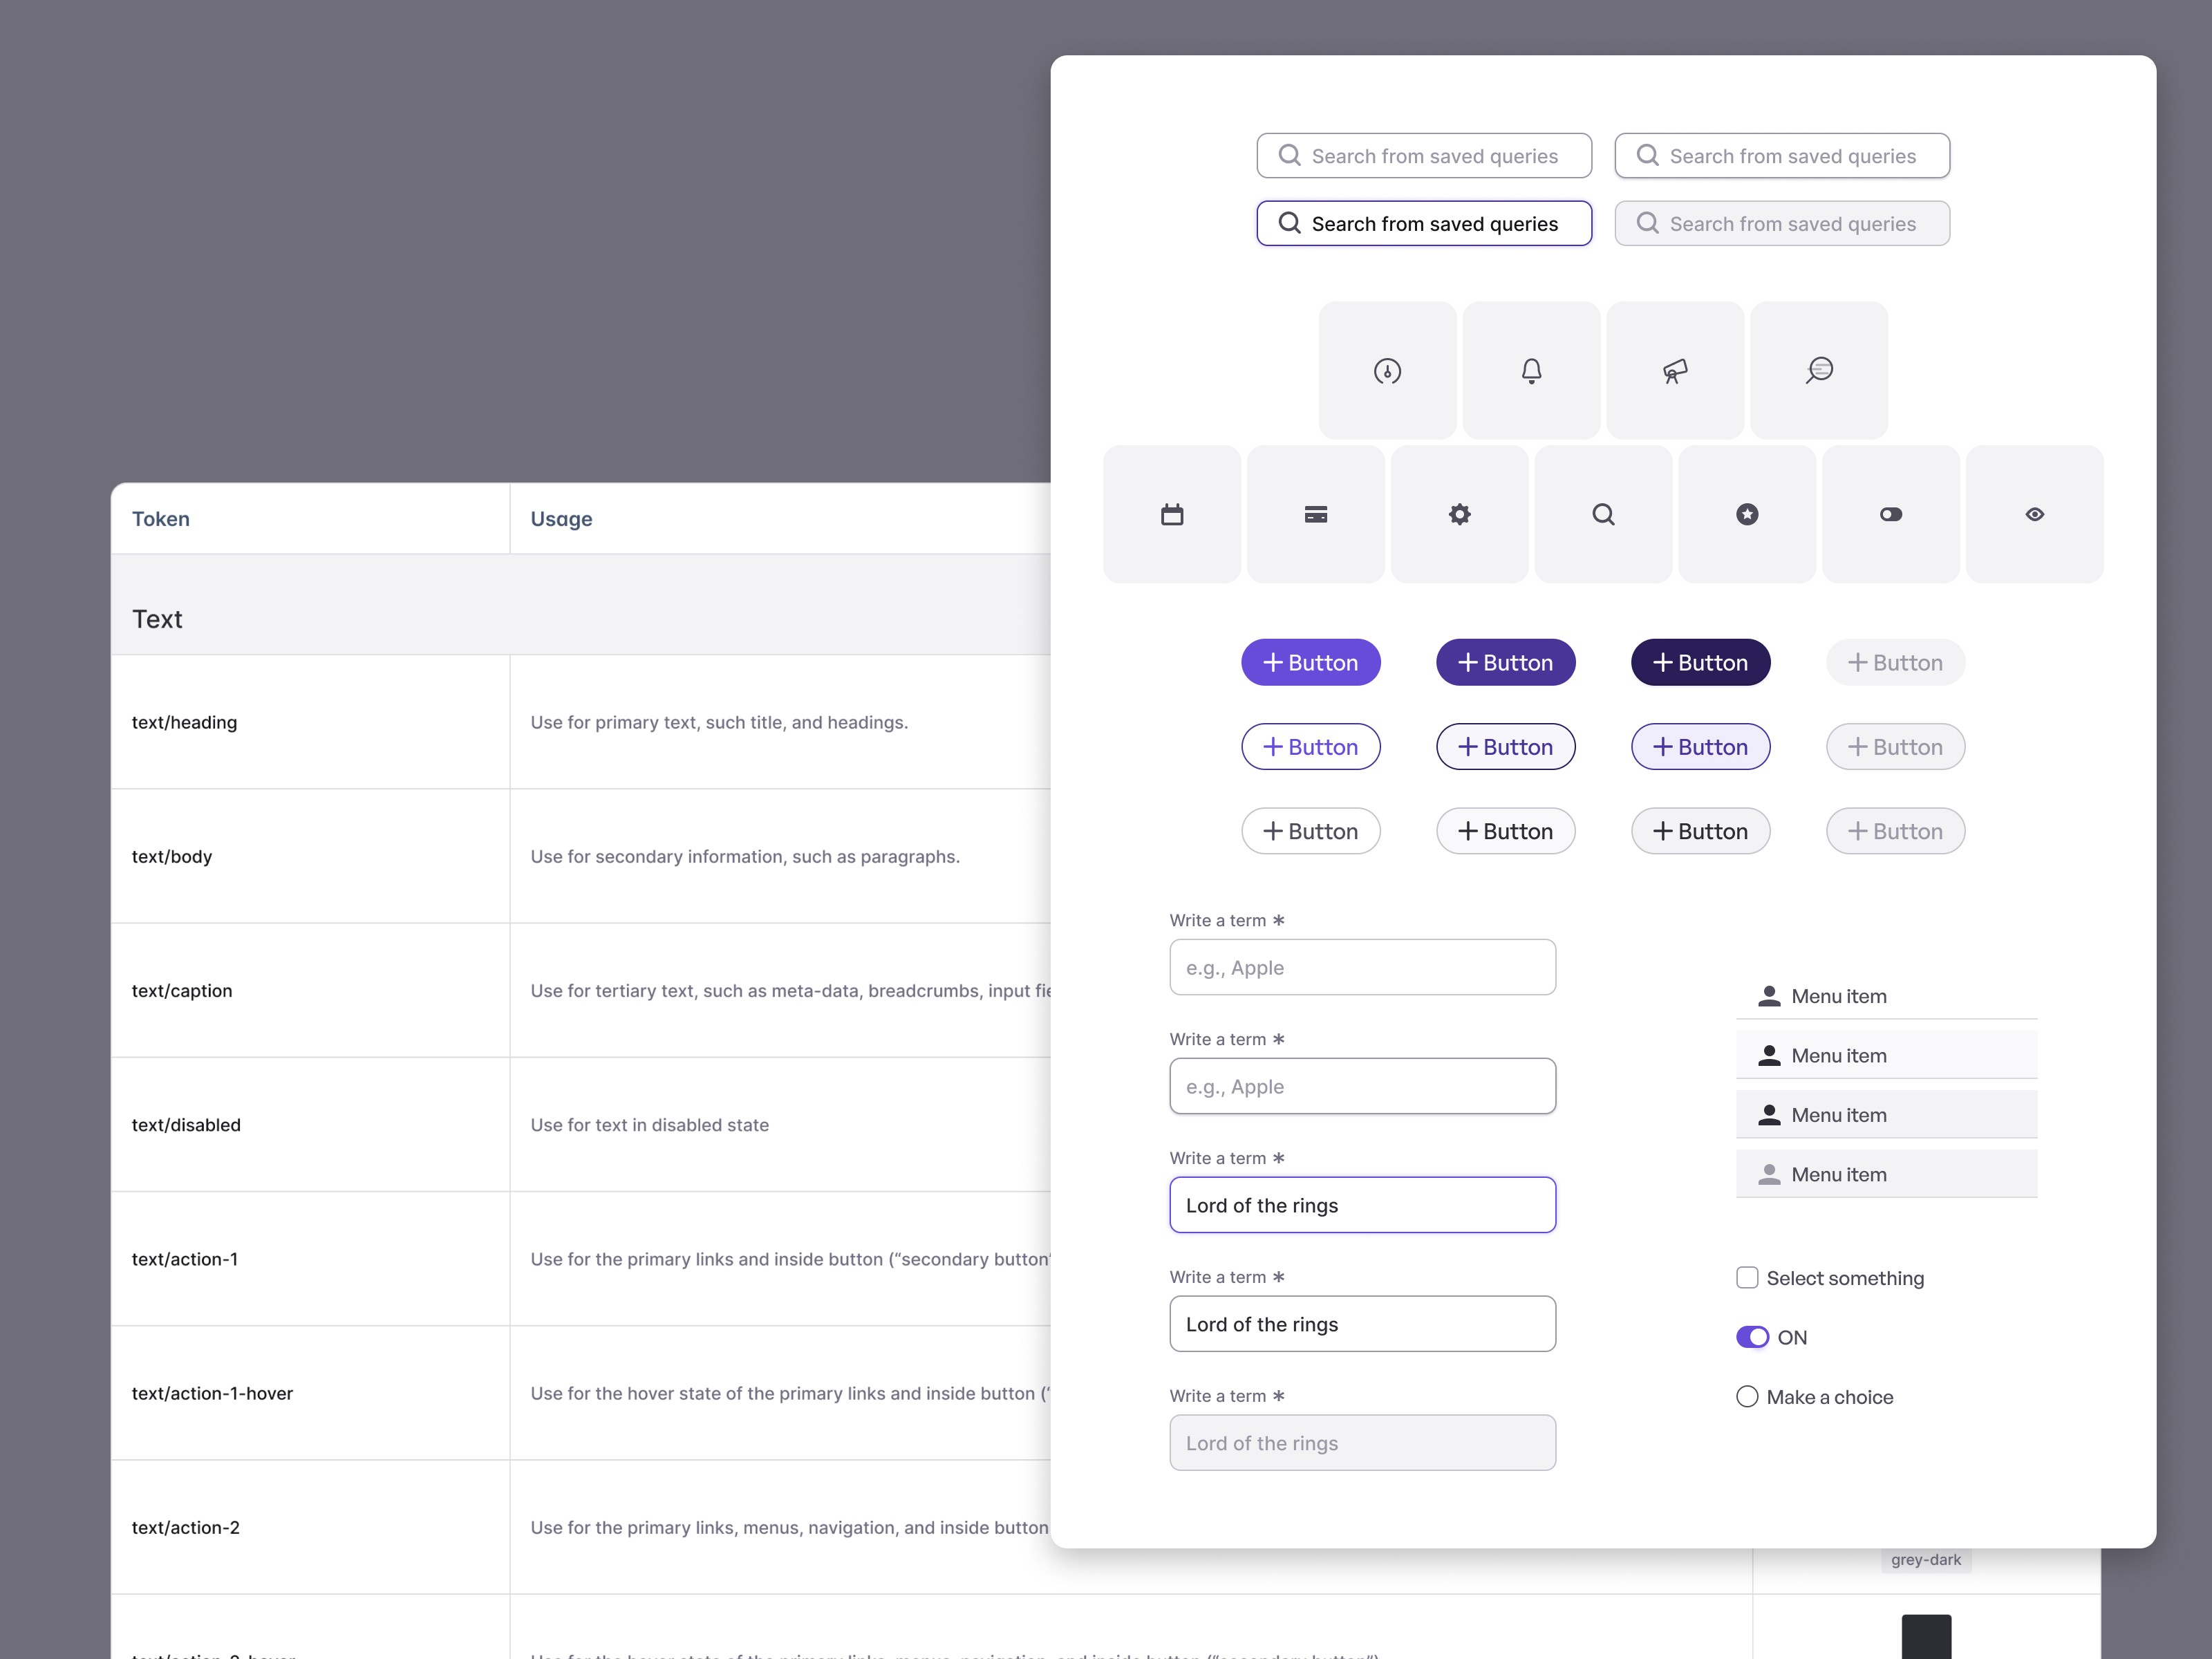Open the settings gear icon

click(1459, 514)
